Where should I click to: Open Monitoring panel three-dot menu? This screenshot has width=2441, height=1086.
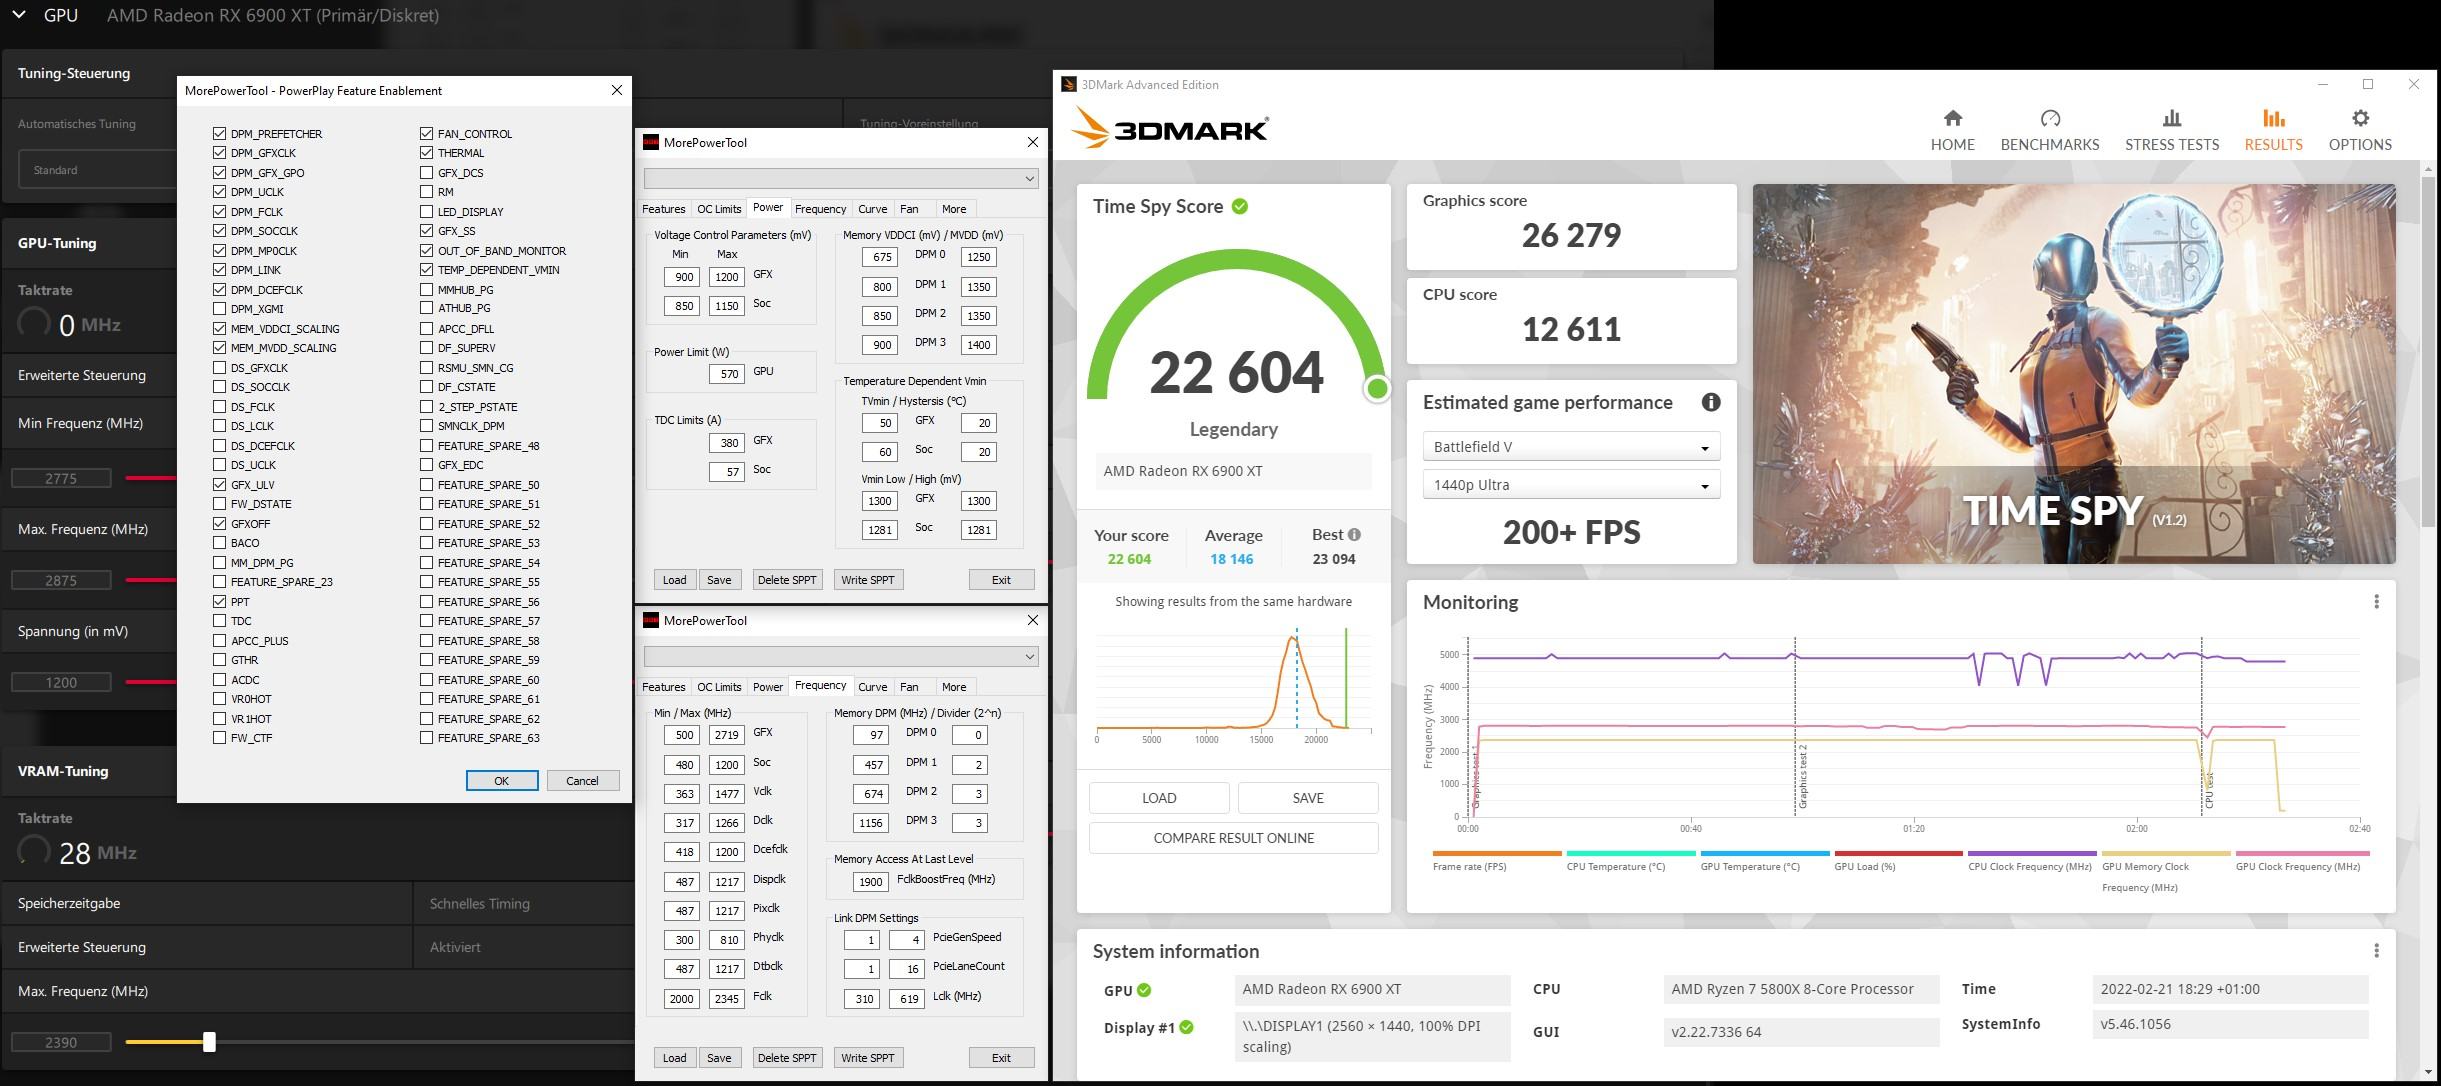(2376, 602)
